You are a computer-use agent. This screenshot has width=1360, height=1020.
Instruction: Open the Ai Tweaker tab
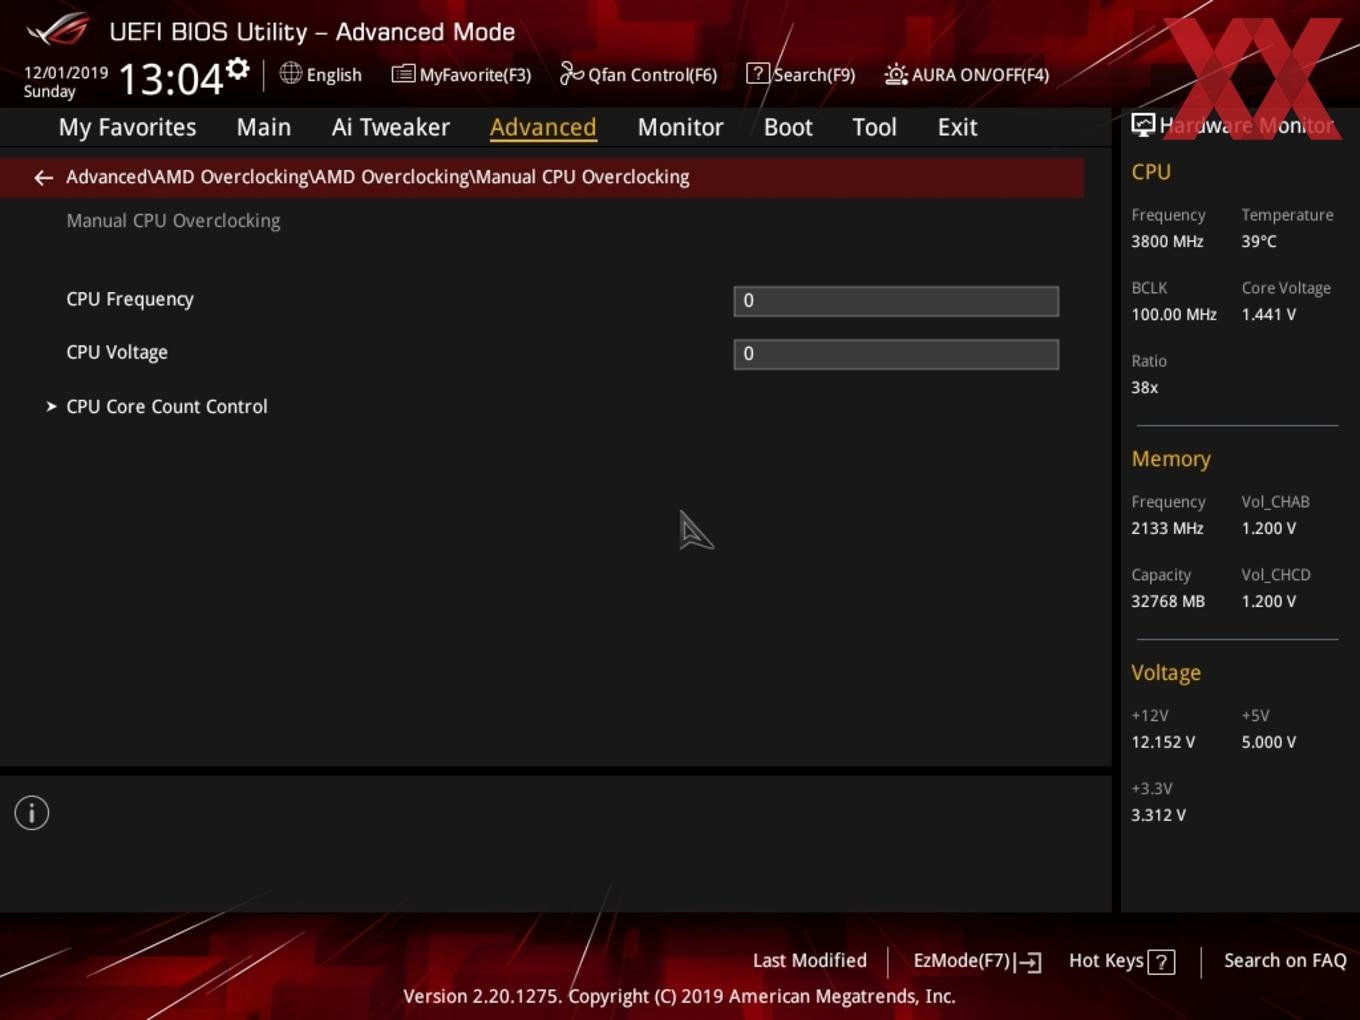click(x=391, y=127)
